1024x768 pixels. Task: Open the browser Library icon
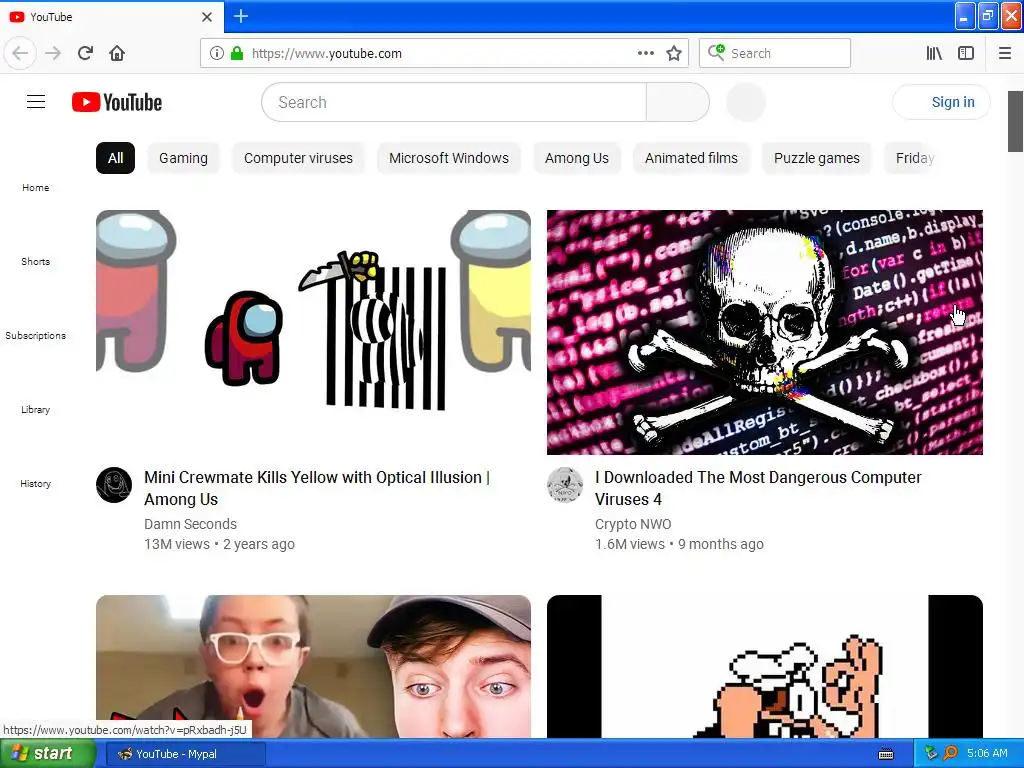pyautogui.click(x=934, y=54)
